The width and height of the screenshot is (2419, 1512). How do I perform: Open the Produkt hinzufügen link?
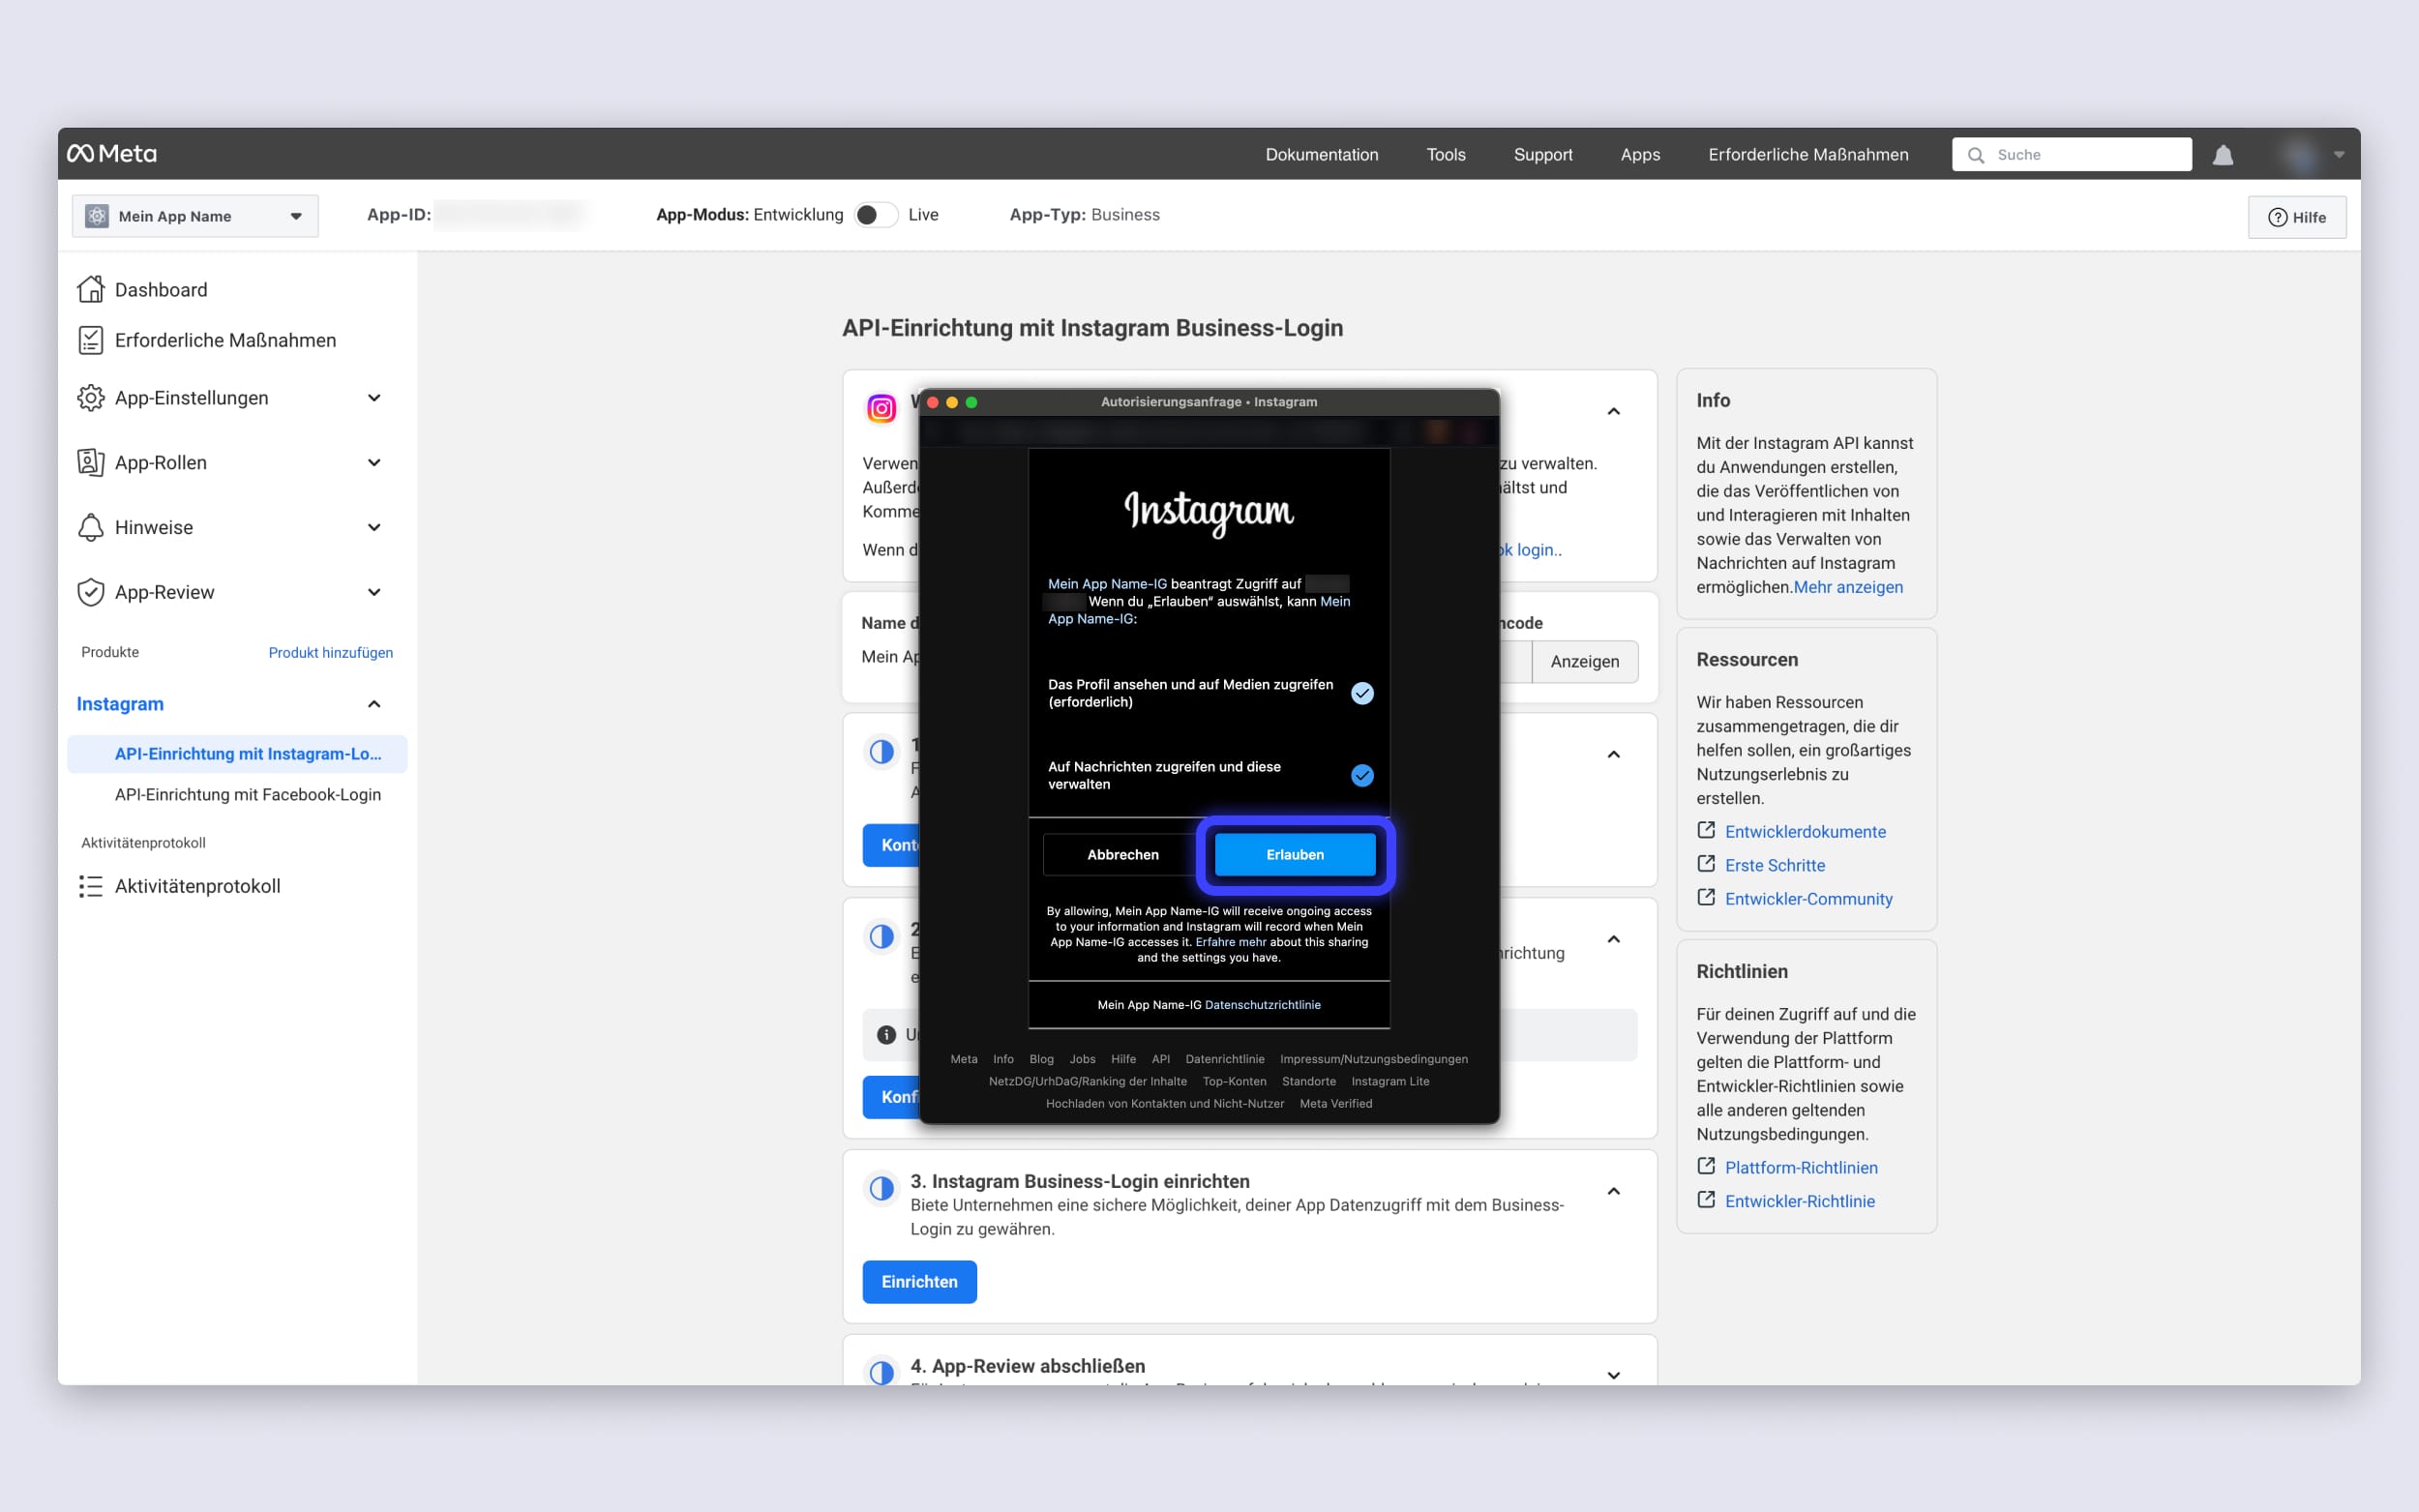330,652
